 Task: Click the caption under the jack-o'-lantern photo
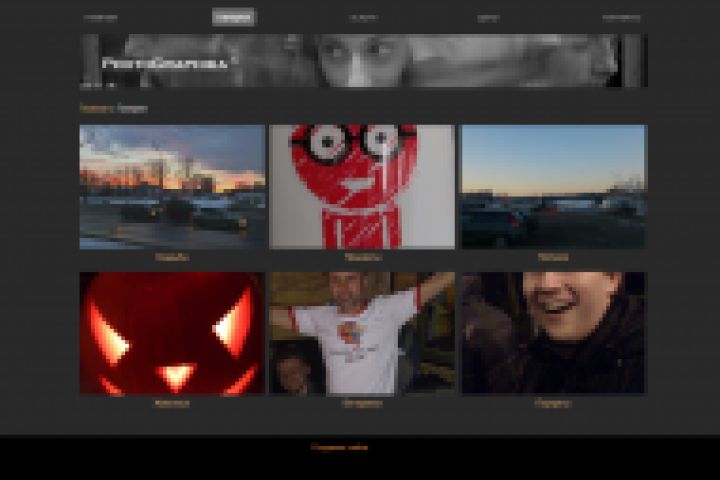[172, 404]
